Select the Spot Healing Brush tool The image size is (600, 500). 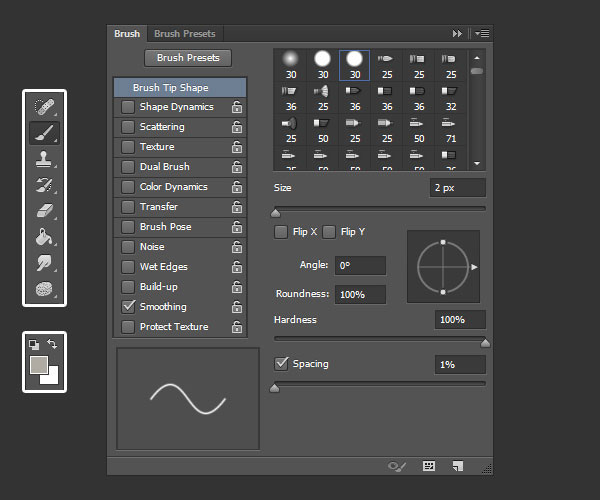click(x=44, y=107)
